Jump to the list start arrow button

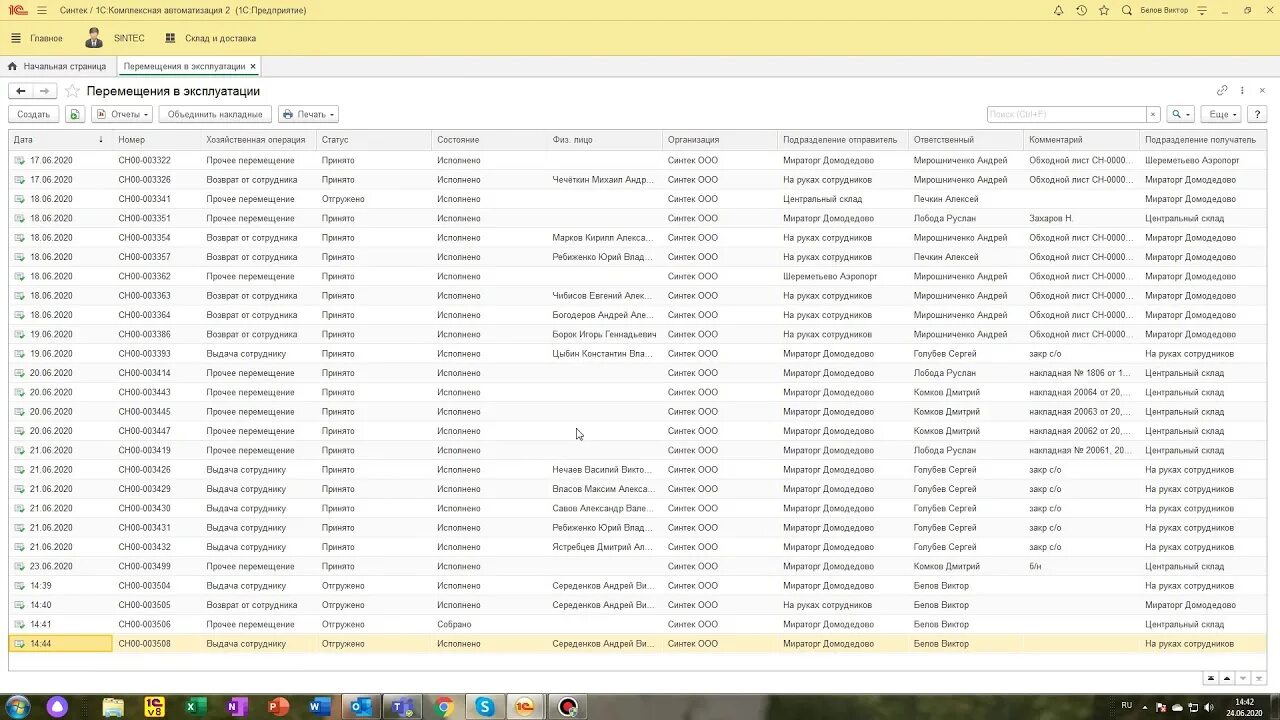[1211, 678]
